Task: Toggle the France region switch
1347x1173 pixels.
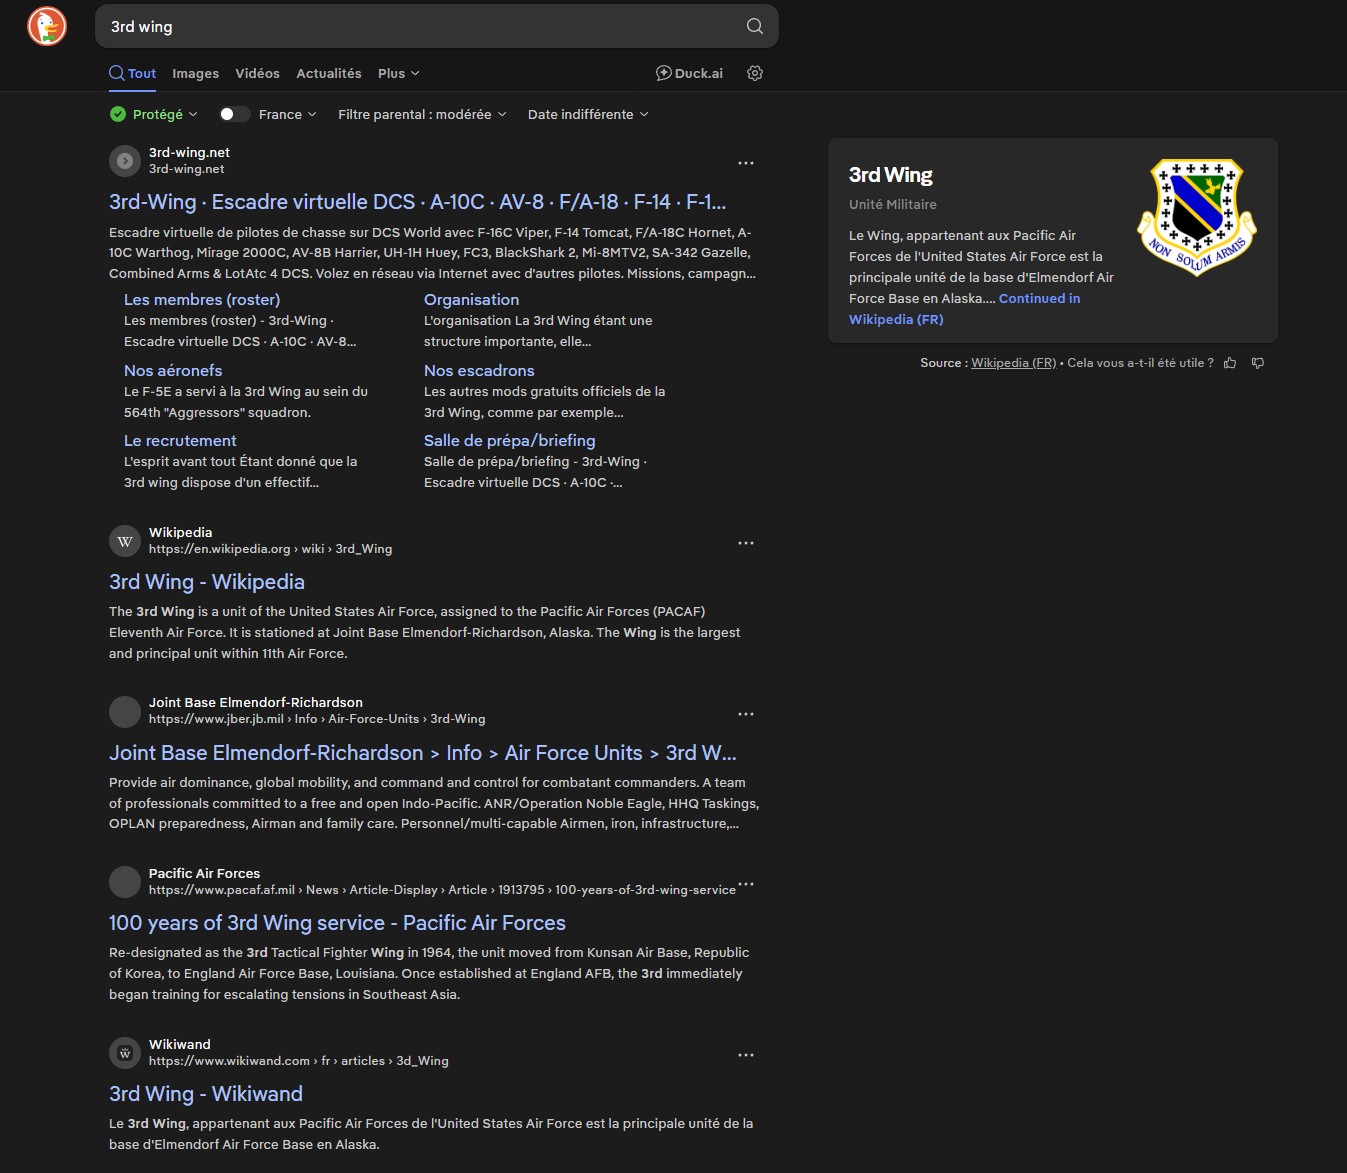Action: (x=234, y=114)
